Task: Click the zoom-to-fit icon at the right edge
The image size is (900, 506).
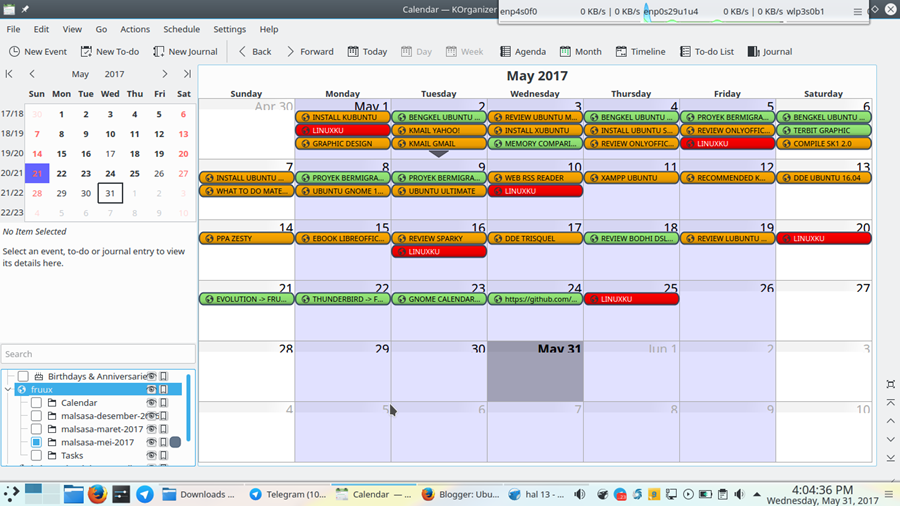Action: 890,384
